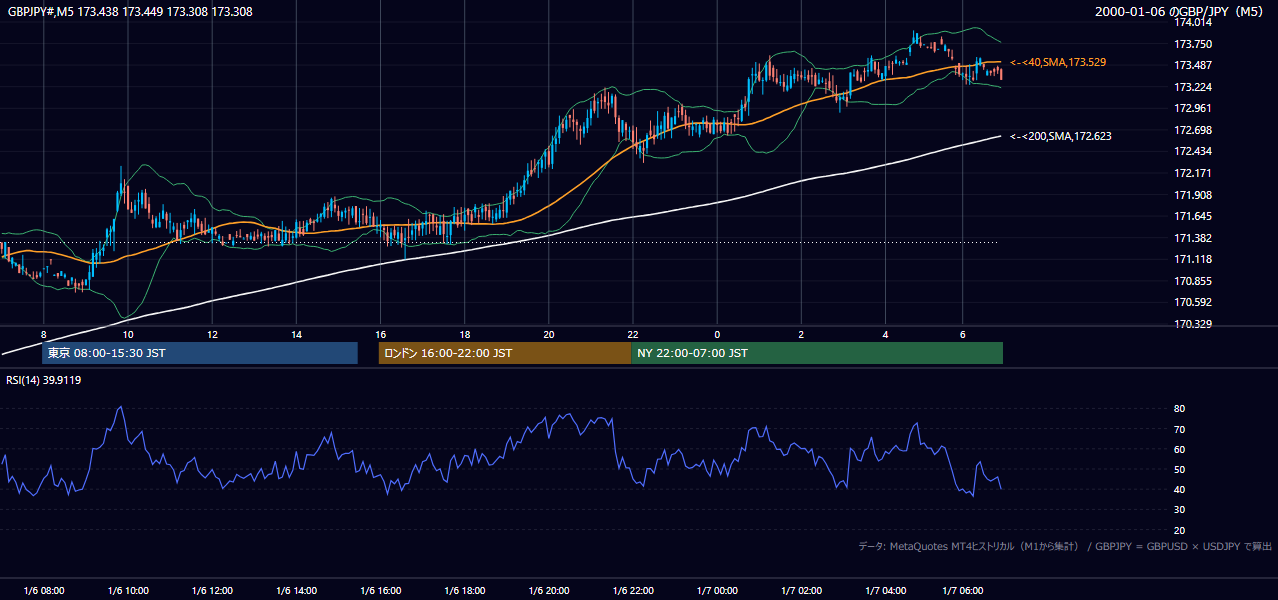Select the NY 22:00-07:00 JST session bar
This screenshot has height=600, width=1278.
coord(817,353)
